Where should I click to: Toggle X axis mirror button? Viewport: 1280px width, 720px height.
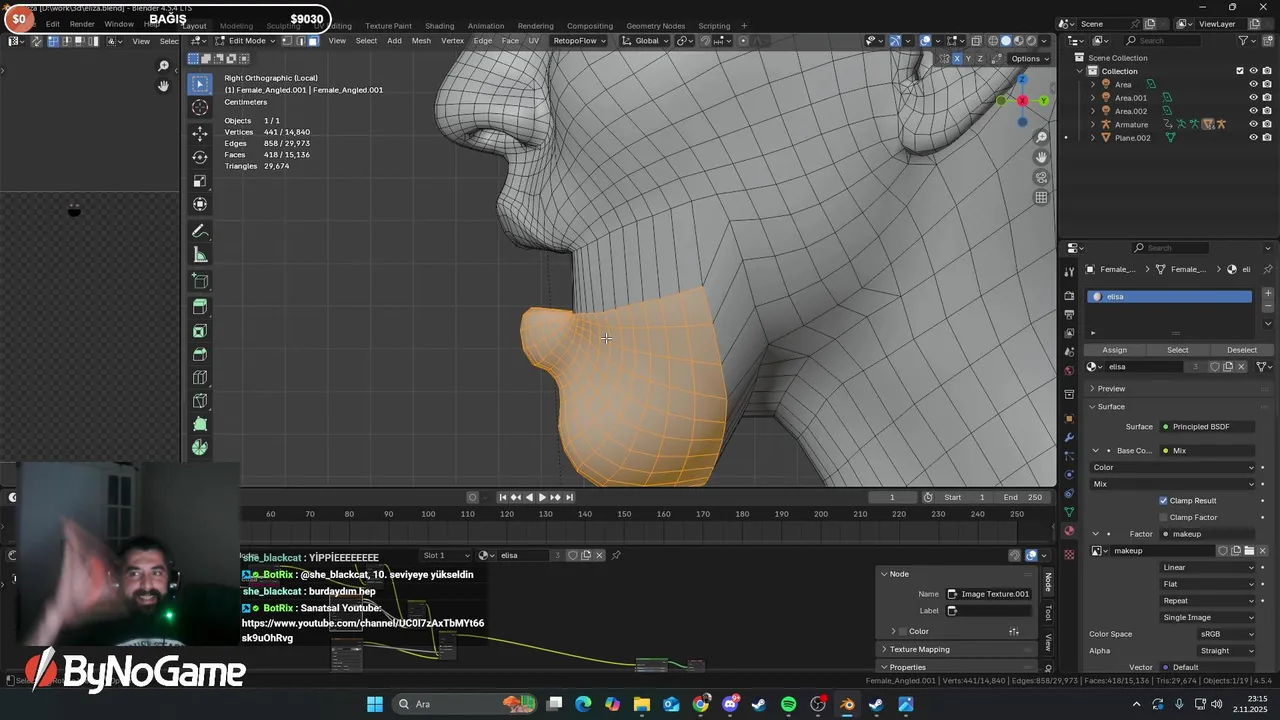point(957,58)
